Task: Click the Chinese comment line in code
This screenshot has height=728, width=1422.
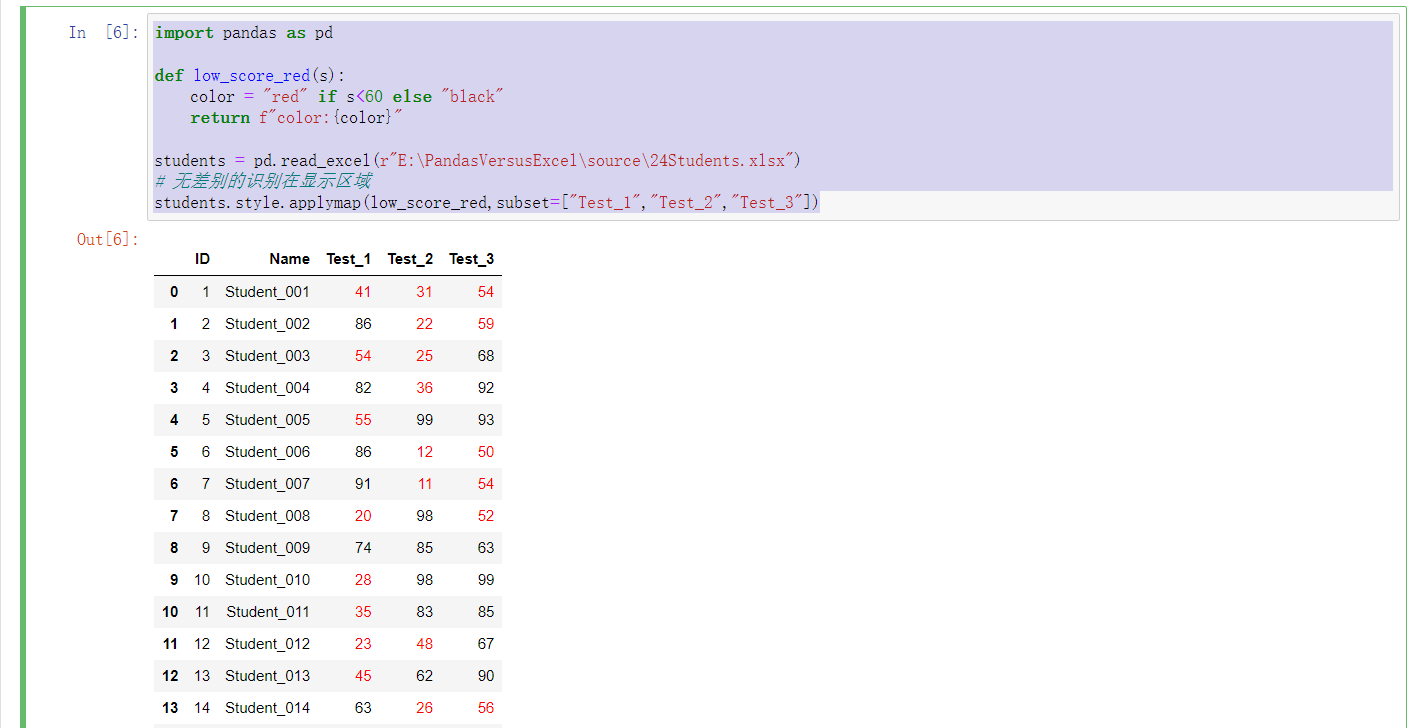Action: pyautogui.click(x=263, y=181)
